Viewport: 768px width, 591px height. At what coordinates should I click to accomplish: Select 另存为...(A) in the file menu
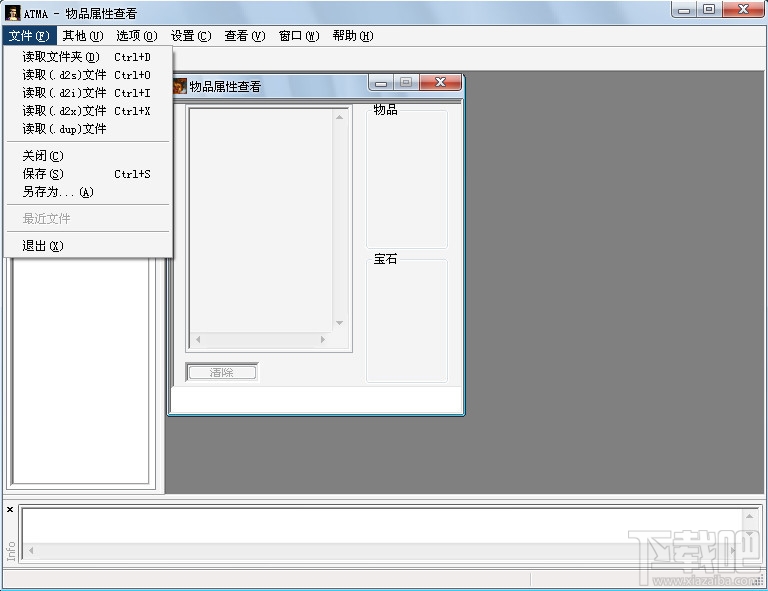coord(88,192)
